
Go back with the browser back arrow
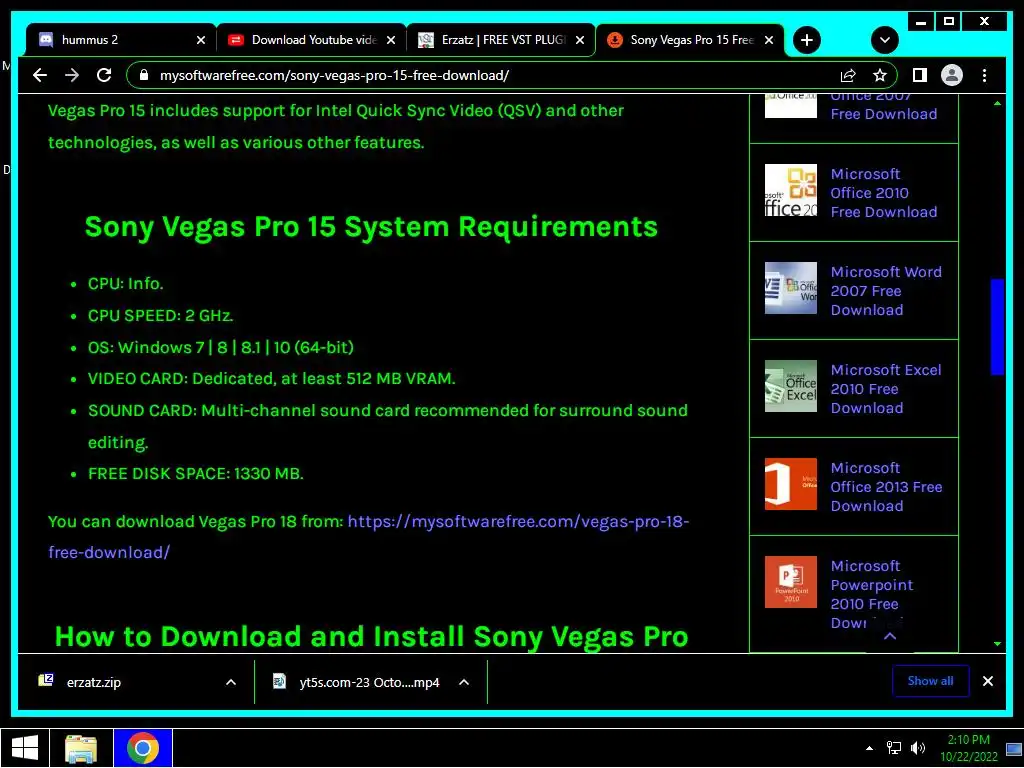[40, 76]
